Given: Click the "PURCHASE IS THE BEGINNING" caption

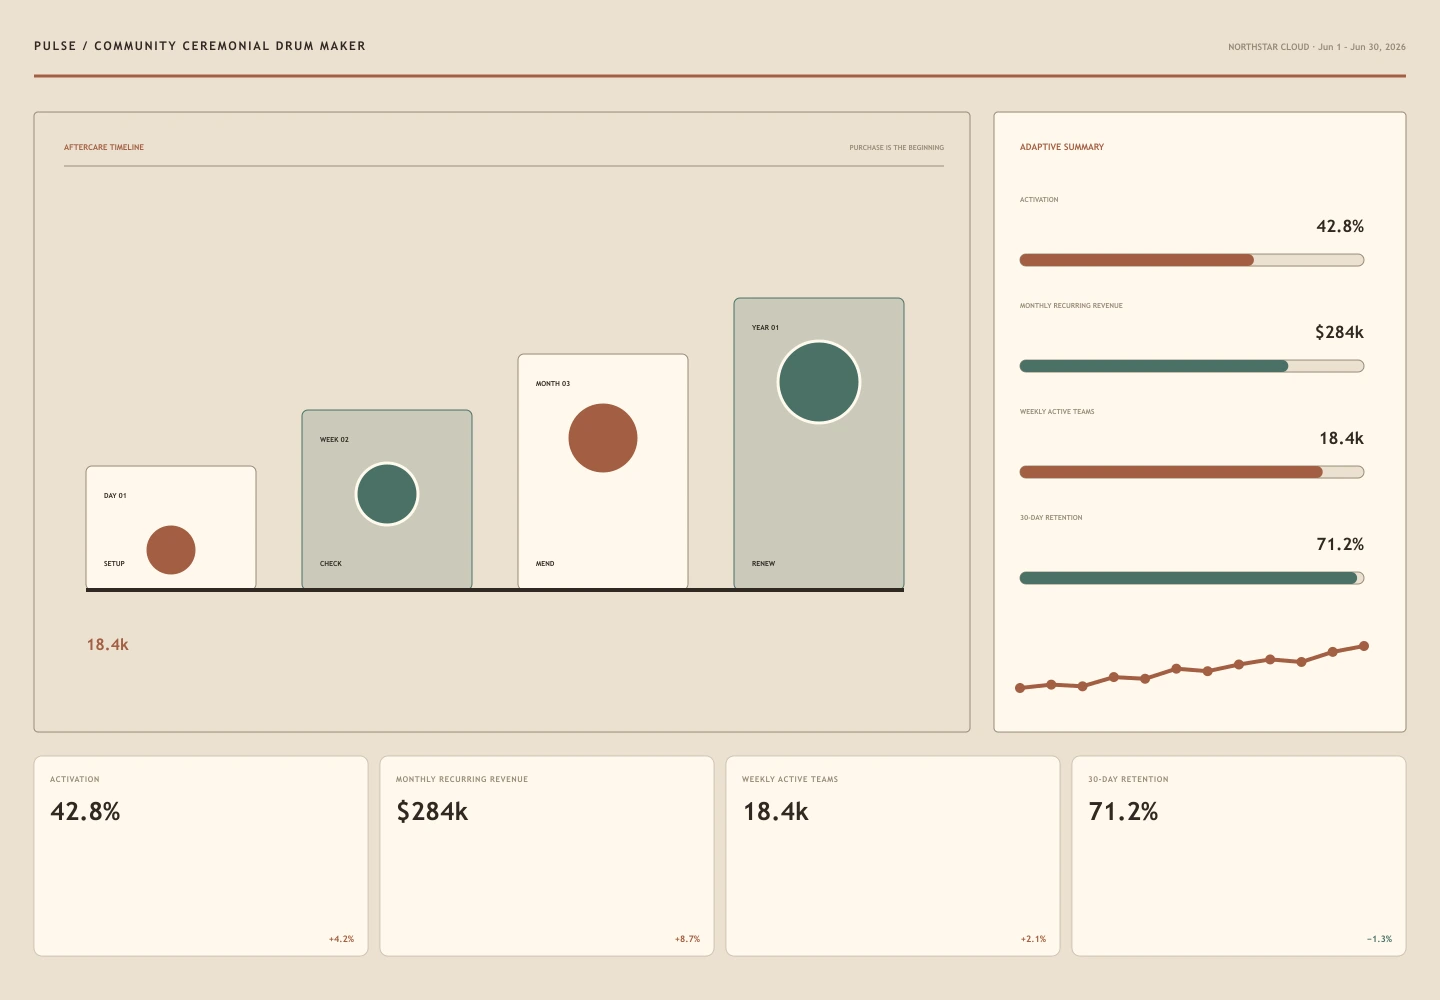Looking at the screenshot, I should (897, 148).
